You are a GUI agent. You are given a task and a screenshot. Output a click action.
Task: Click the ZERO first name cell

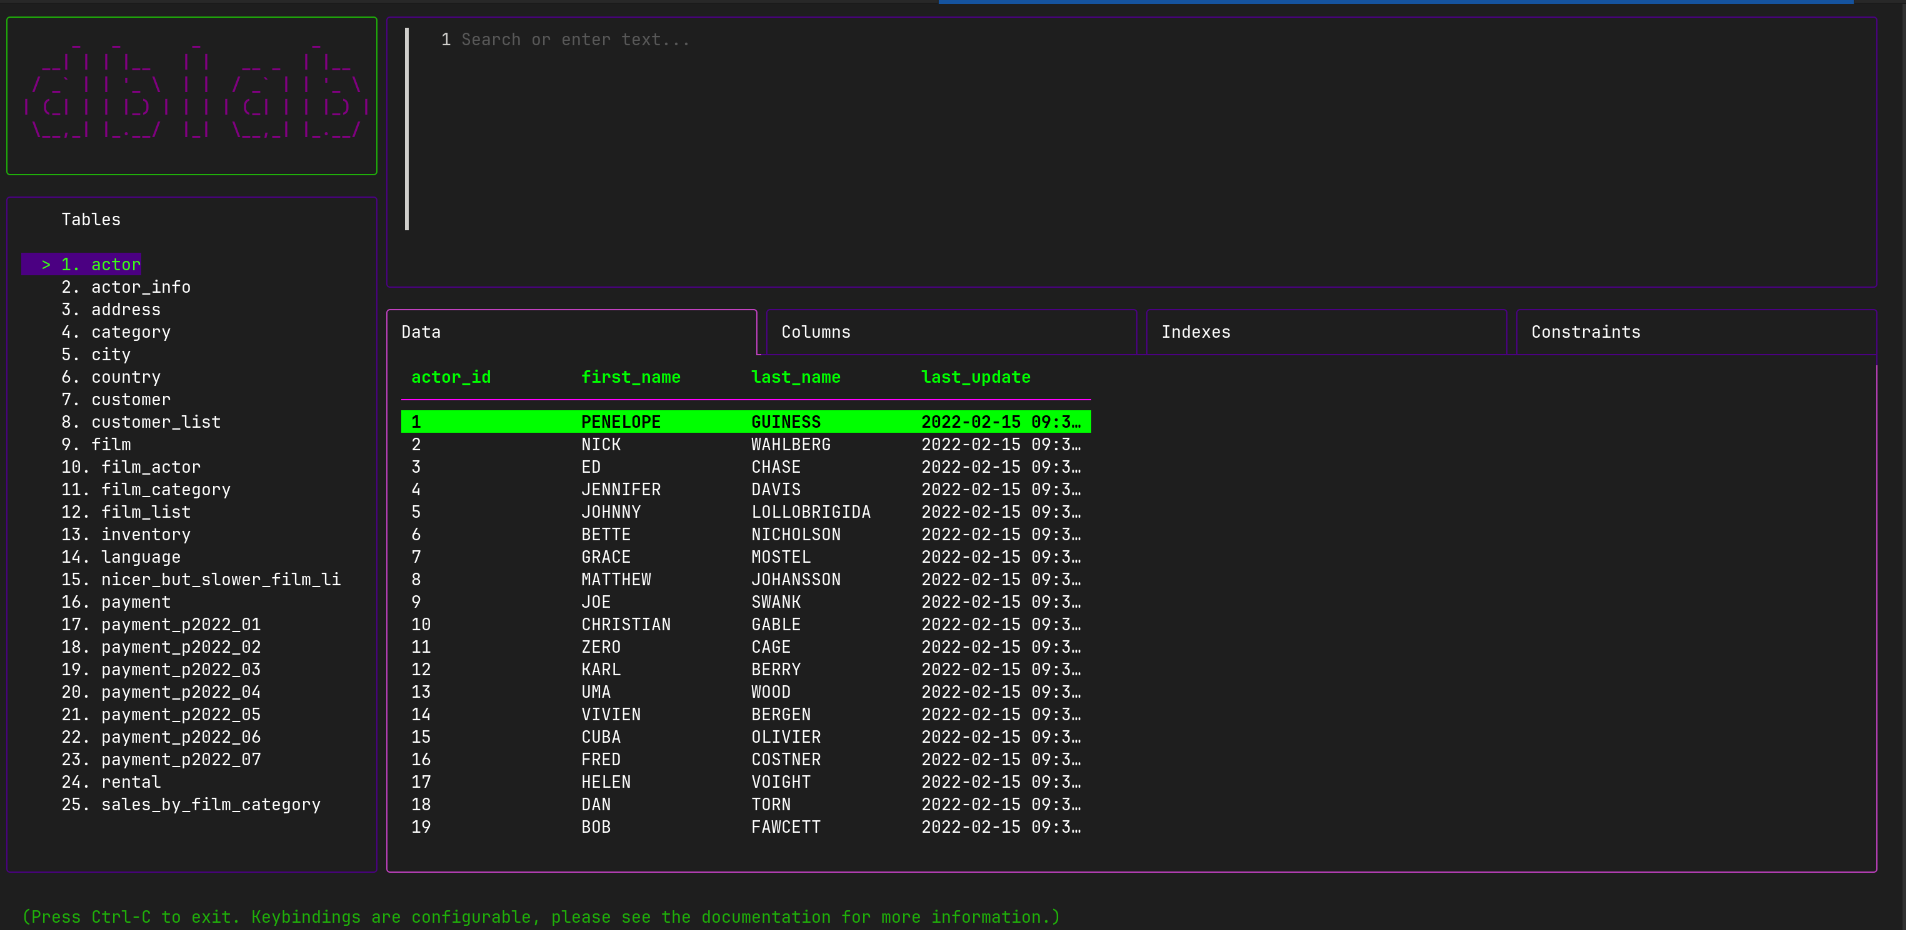pyautogui.click(x=601, y=647)
